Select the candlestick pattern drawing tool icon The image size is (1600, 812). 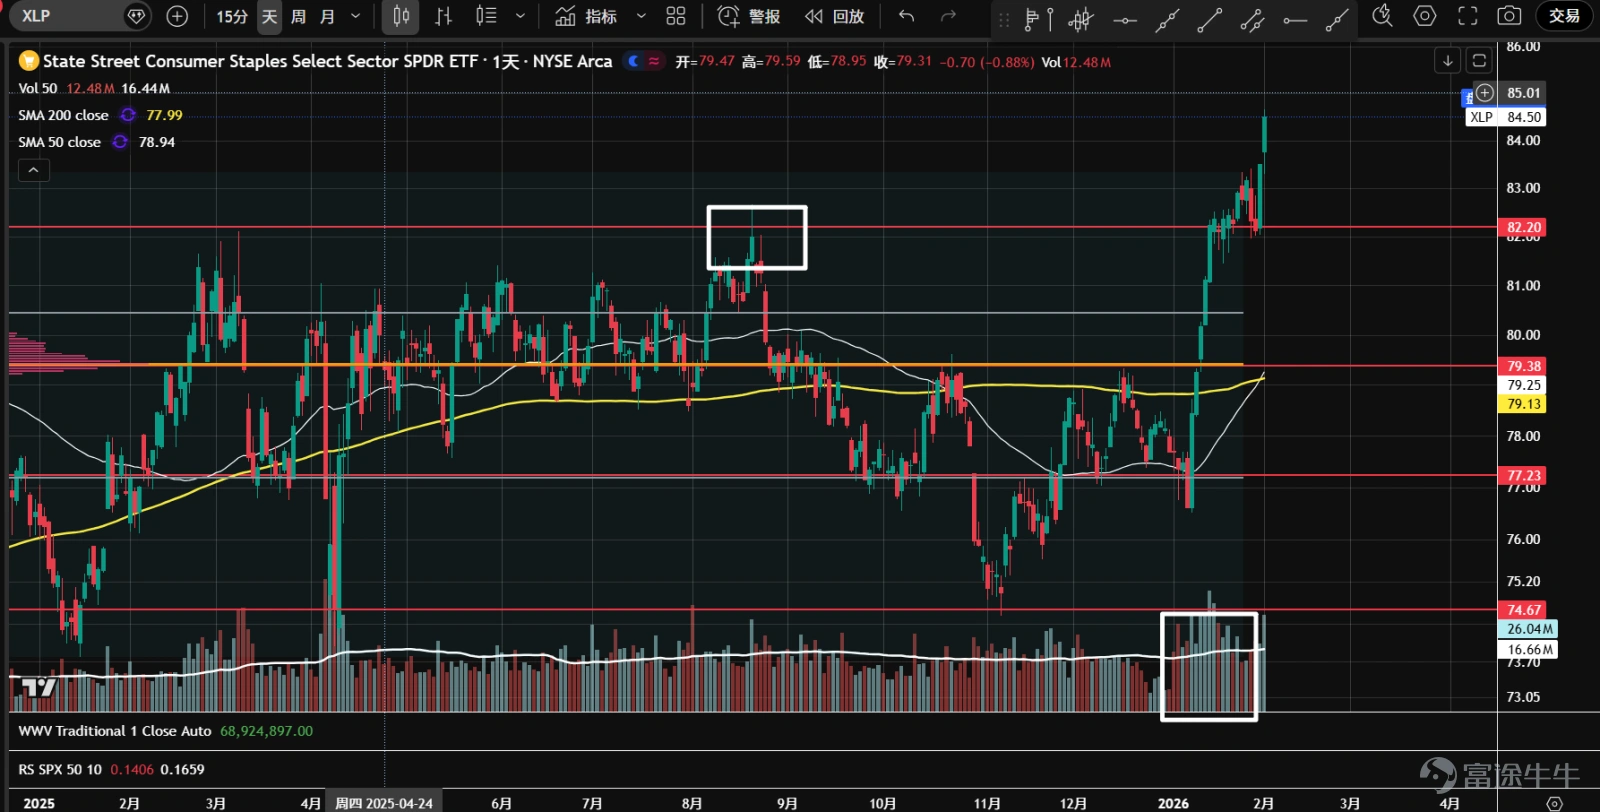click(x=1081, y=18)
